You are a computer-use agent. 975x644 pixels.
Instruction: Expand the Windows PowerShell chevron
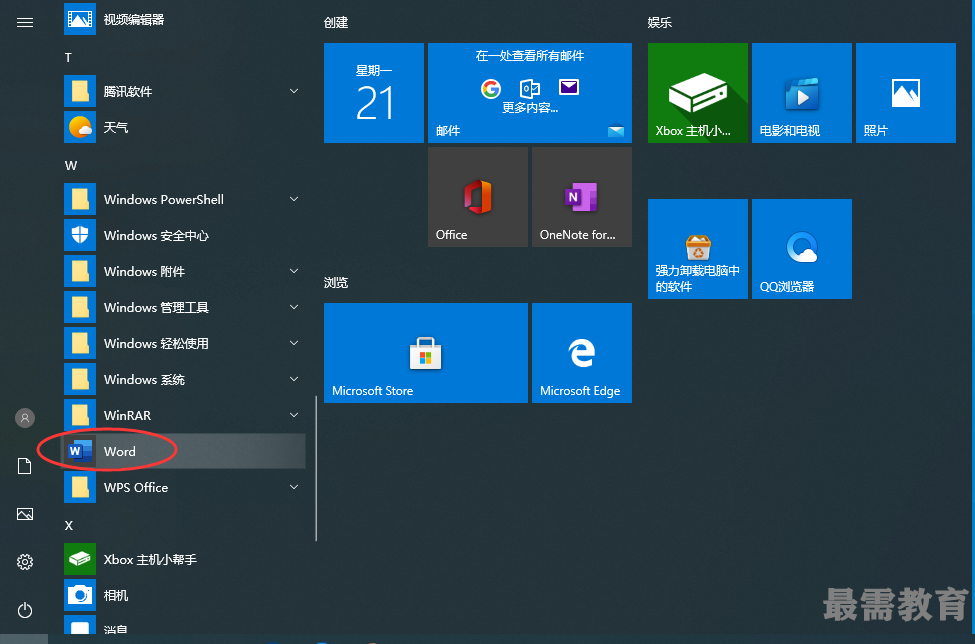(294, 200)
